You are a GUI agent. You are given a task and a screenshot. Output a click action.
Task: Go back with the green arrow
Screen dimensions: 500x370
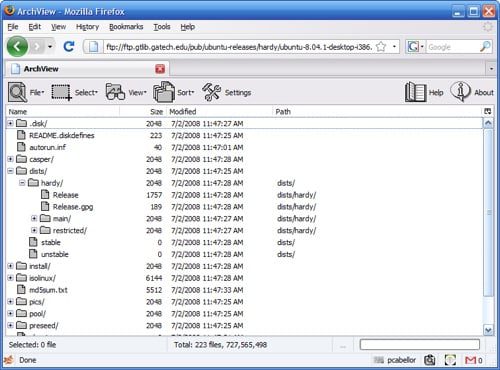pos(17,46)
